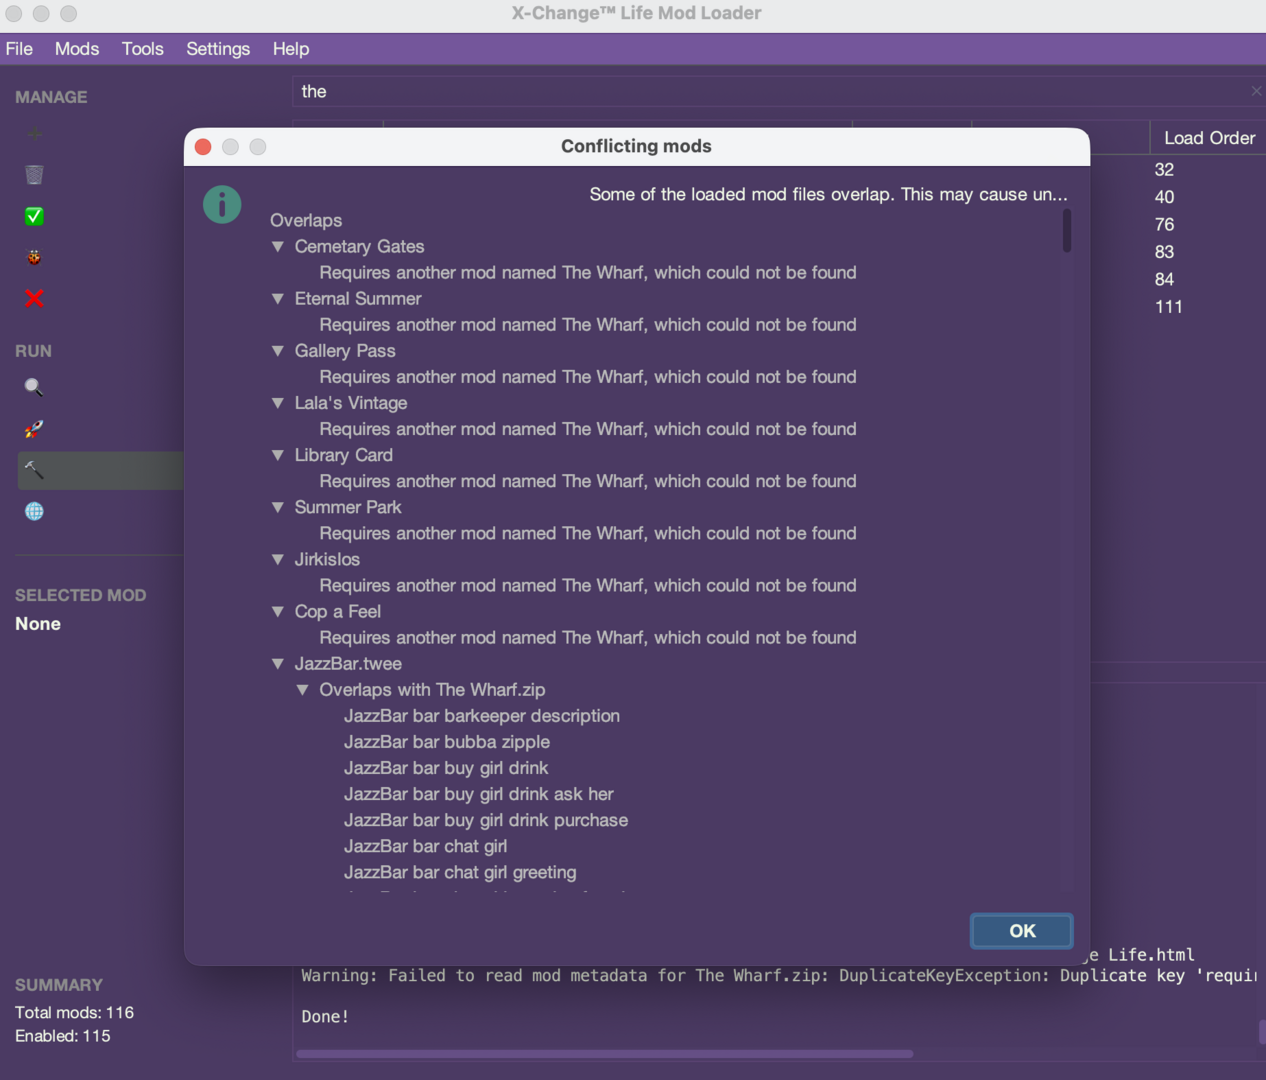Open the Tools menu
Viewport: 1266px width, 1080px height.
pos(143,49)
